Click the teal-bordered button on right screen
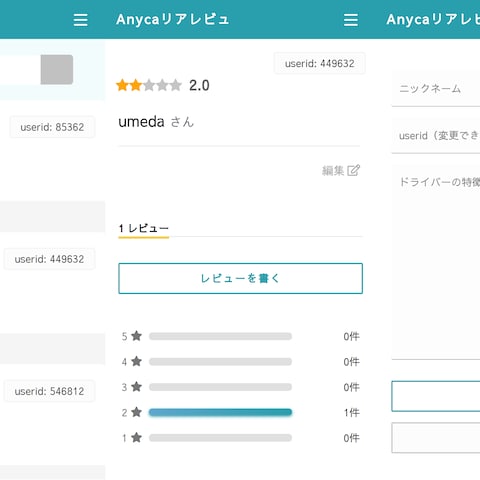Screen dimensions: 480x480 click(x=436, y=396)
